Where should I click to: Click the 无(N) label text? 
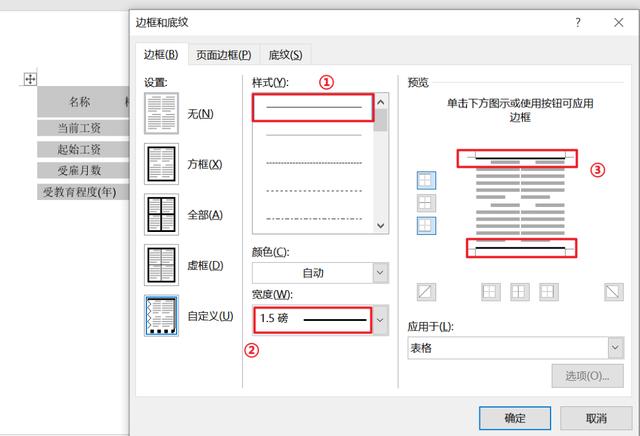[x=200, y=113]
